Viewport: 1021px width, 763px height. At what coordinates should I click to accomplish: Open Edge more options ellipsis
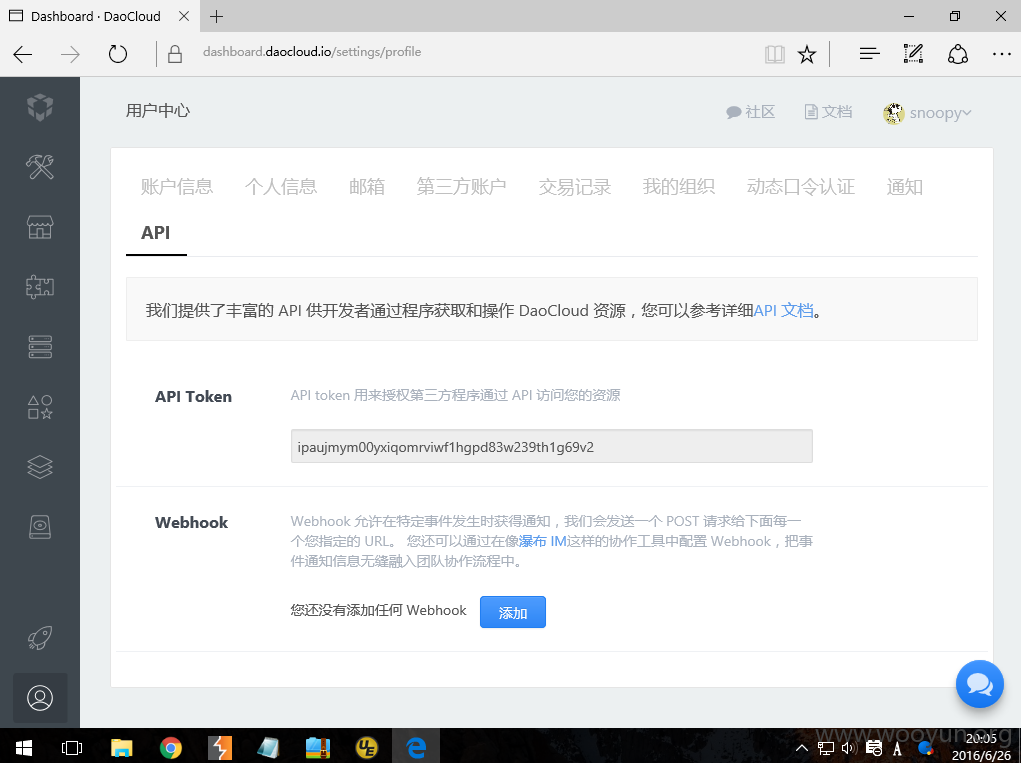tap(1001, 54)
